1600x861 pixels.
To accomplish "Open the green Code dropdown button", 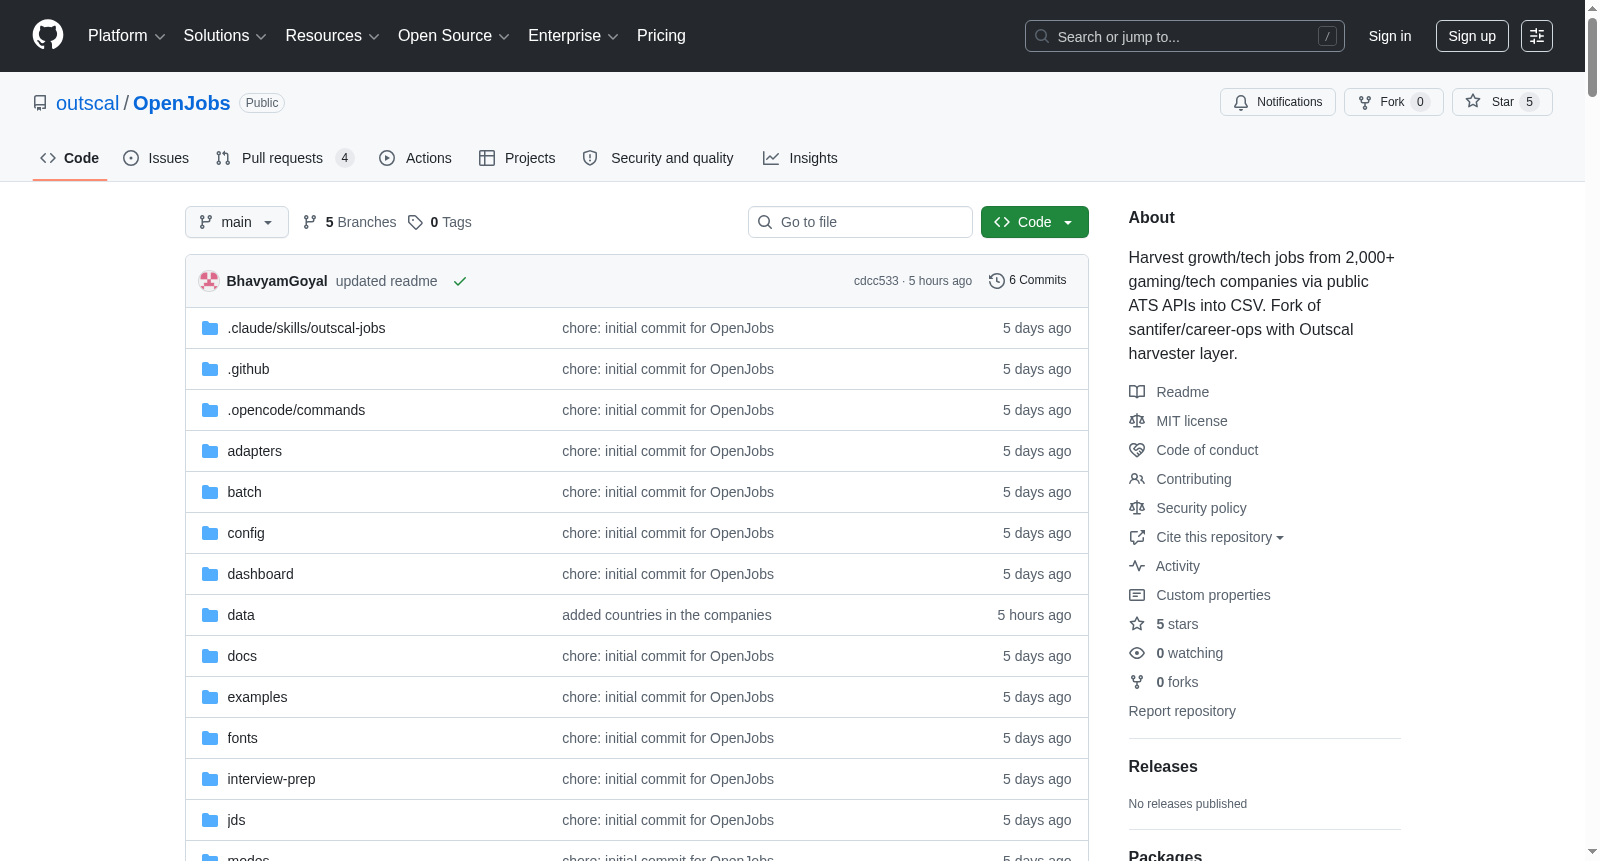I will 1035,222.
